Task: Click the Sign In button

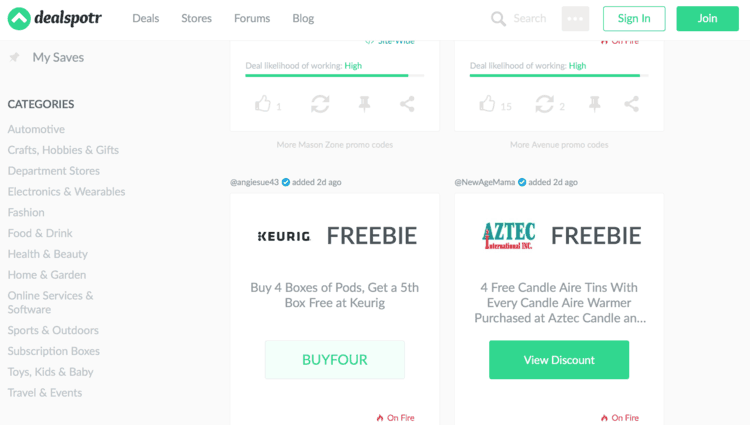Action: (634, 19)
